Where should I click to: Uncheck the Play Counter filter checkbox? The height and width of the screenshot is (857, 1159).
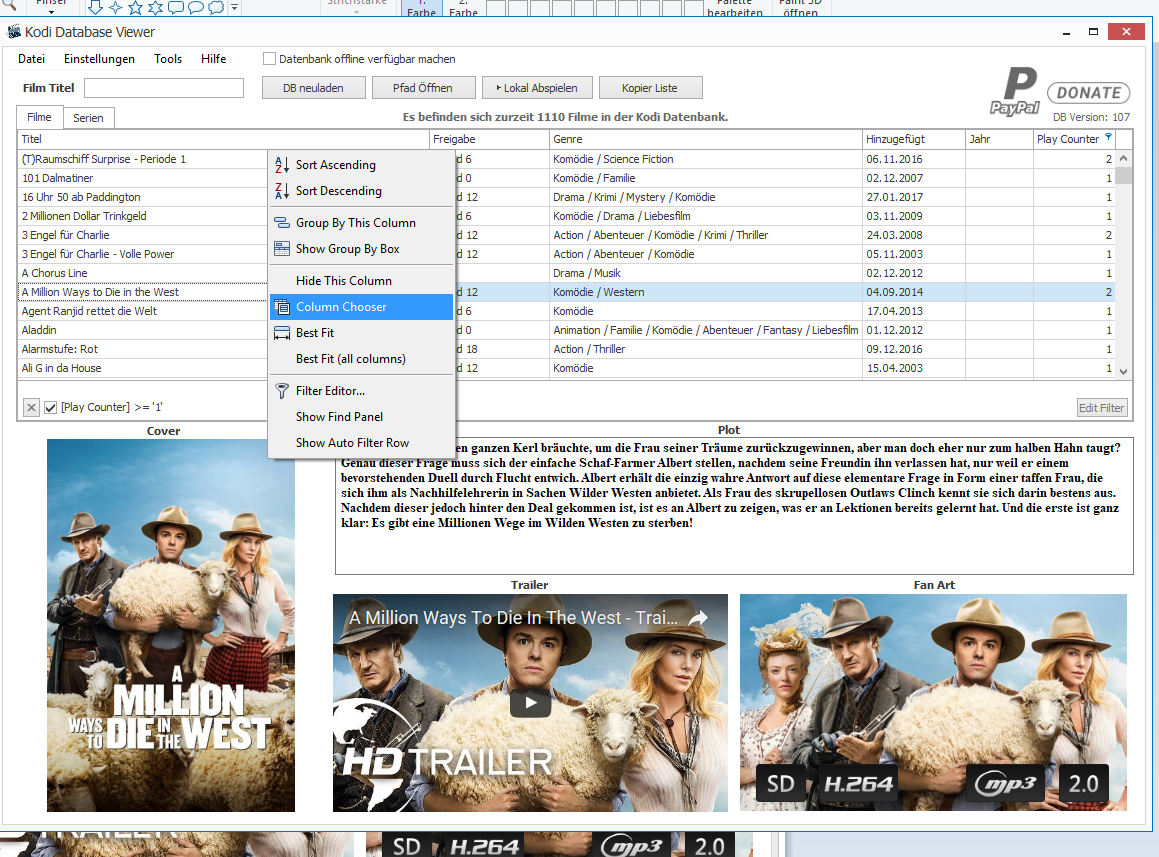coord(50,407)
